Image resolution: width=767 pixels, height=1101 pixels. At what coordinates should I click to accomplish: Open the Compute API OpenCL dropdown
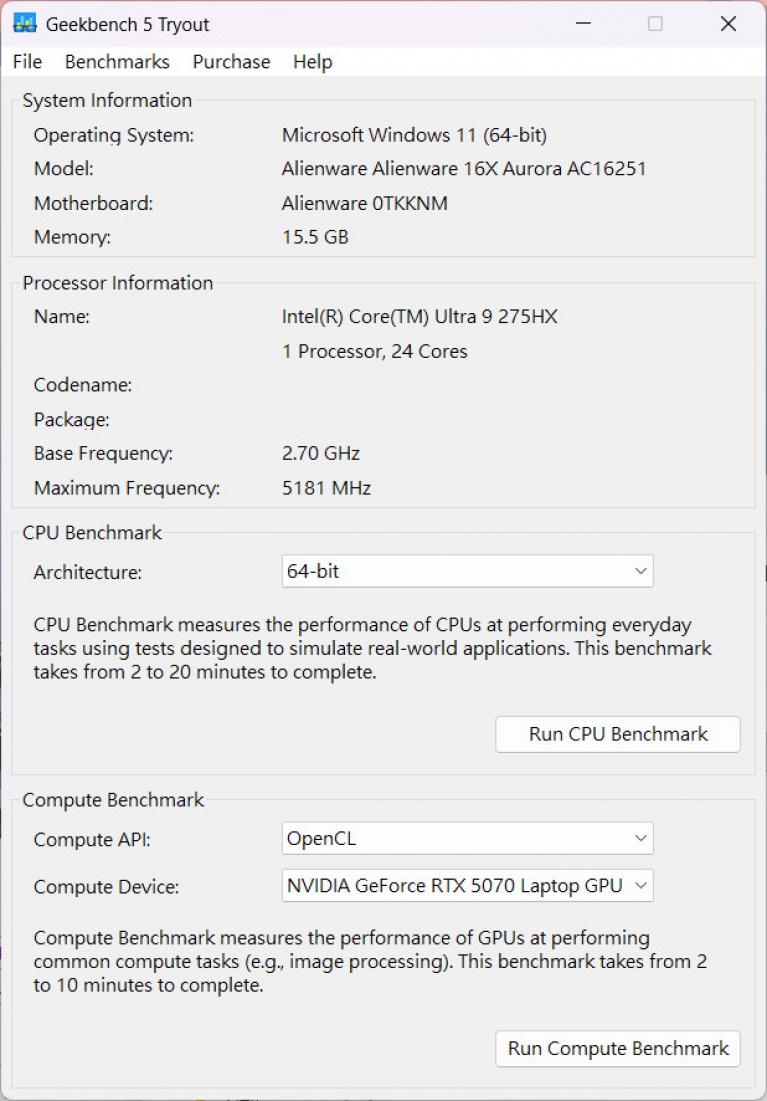467,839
